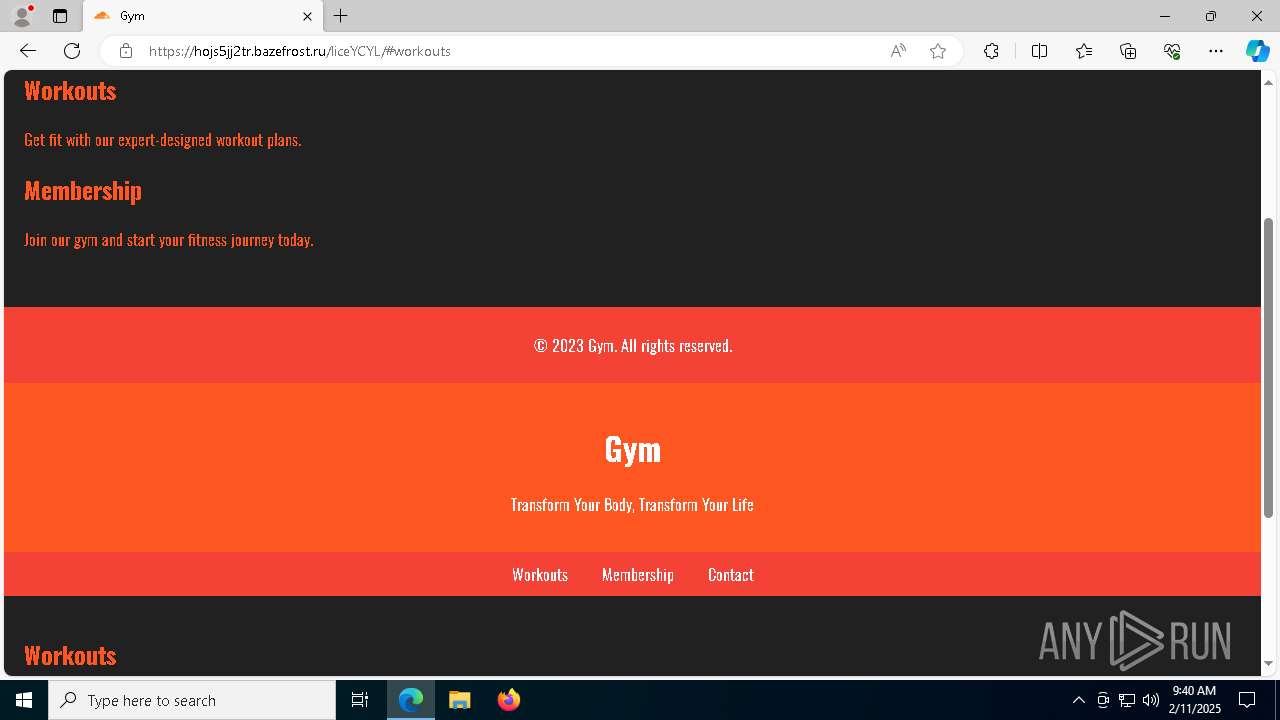Screen dimensions: 1280x720
Task: Open the notification center icon
Action: (1247, 700)
